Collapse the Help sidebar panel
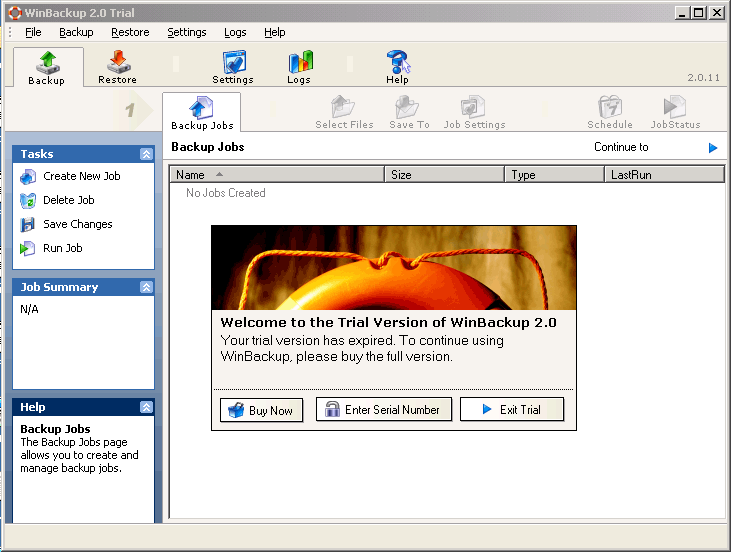731x552 pixels. coord(146,407)
